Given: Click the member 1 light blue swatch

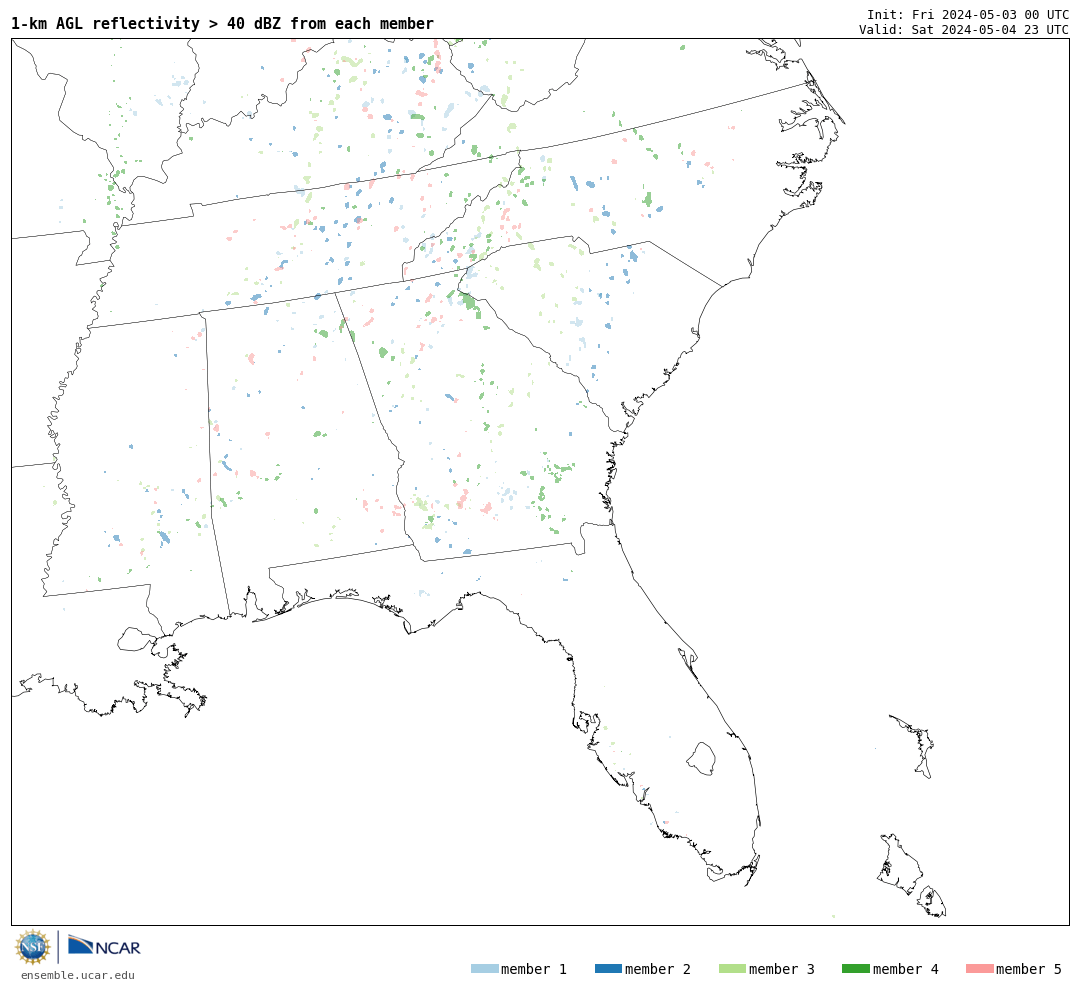Looking at the screenshot, I should tap(484, 969).
